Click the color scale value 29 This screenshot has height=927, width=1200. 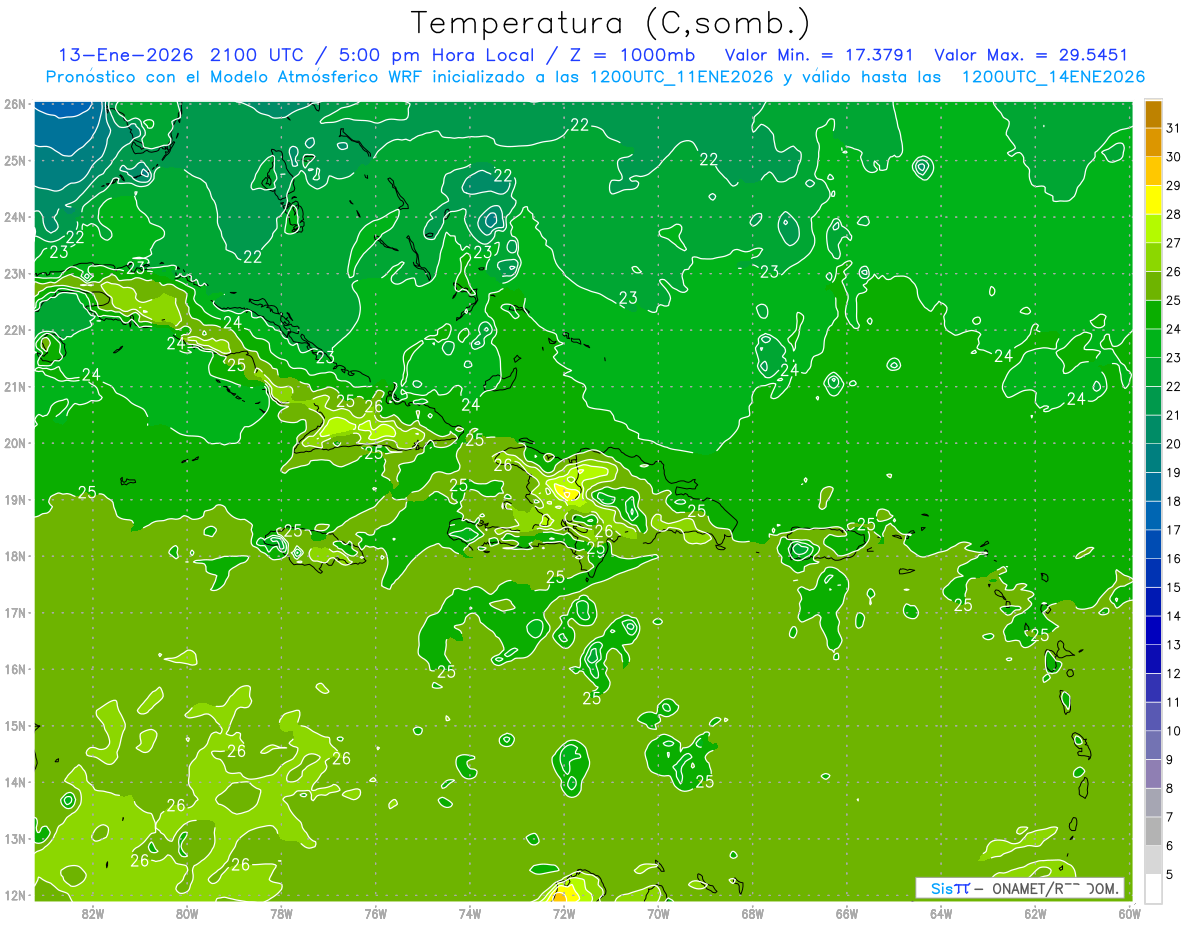click(1173, 185)
